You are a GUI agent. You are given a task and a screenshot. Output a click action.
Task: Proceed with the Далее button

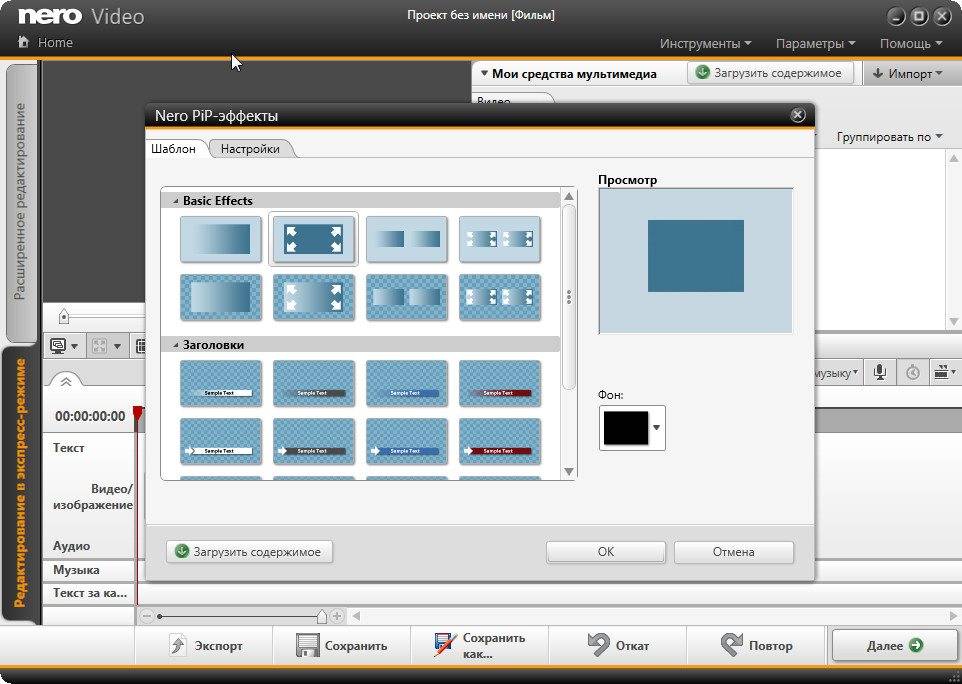pyautogui.click(x=895, y=645)
